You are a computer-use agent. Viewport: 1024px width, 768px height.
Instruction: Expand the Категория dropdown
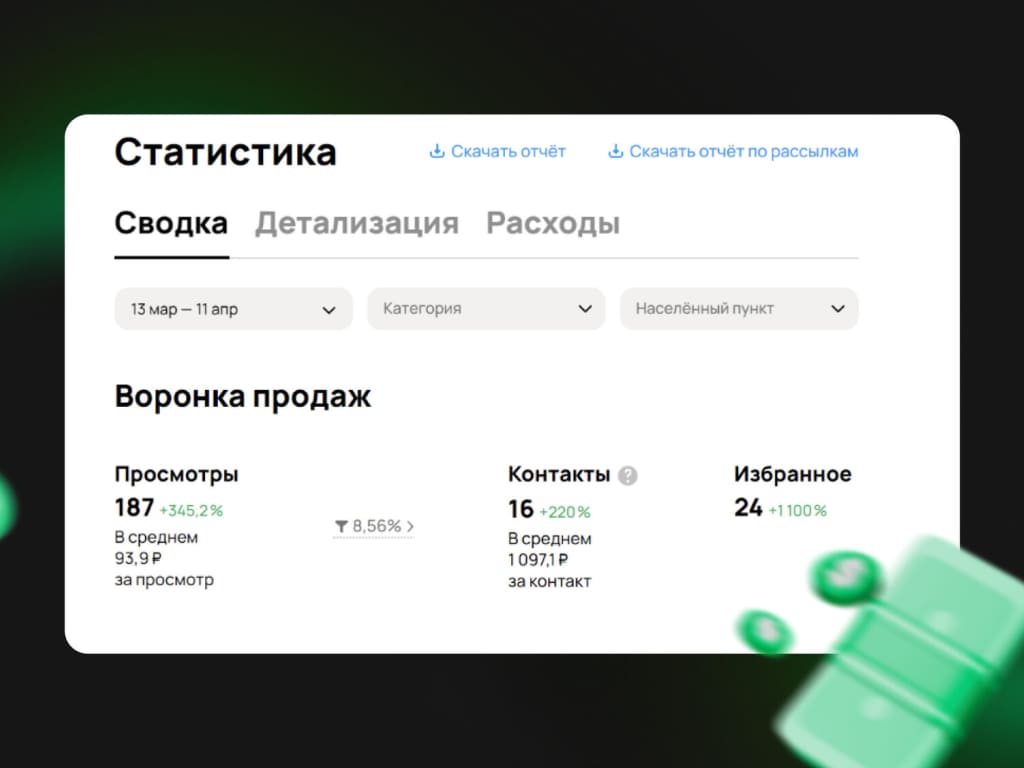click(x=486, y=308)
